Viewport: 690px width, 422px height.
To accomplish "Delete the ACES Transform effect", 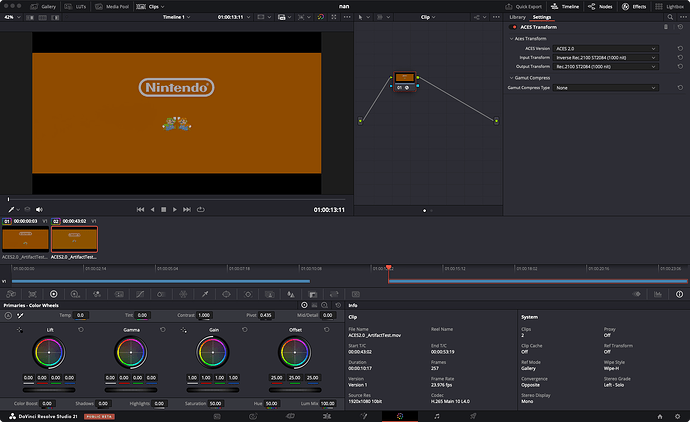I will pos(666,27).
